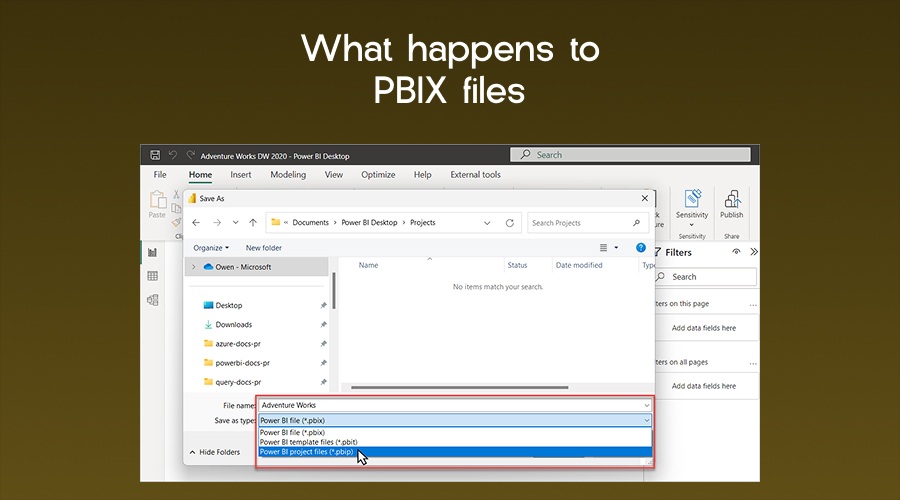900x500 pixels.
Task: Open the Organize dropdown
Action: coord(211,248)
